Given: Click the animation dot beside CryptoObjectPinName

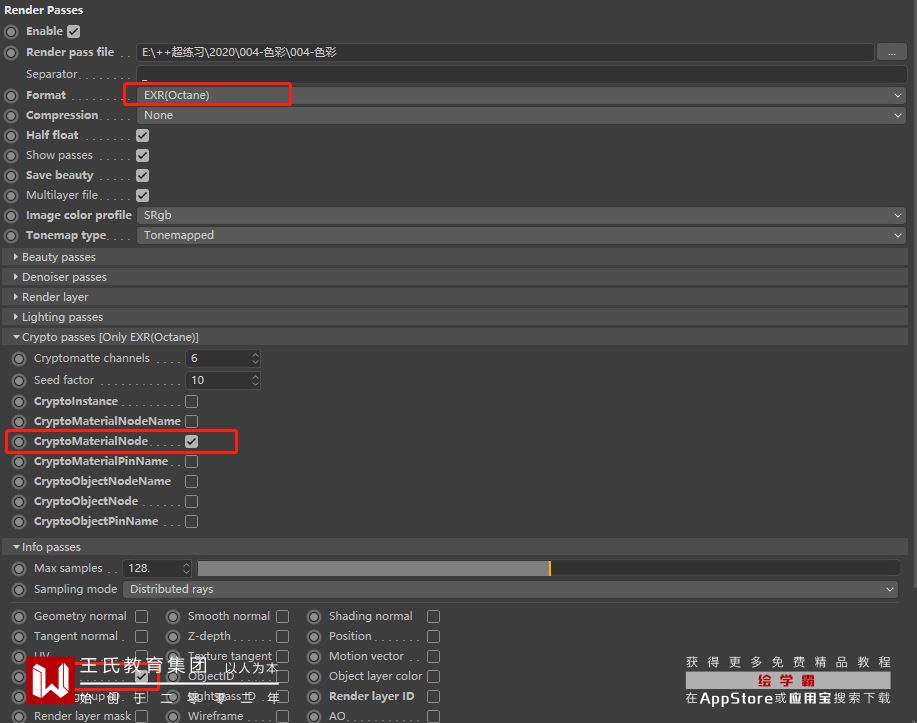Looking at the screenshot, I should (x=19, y=522).
